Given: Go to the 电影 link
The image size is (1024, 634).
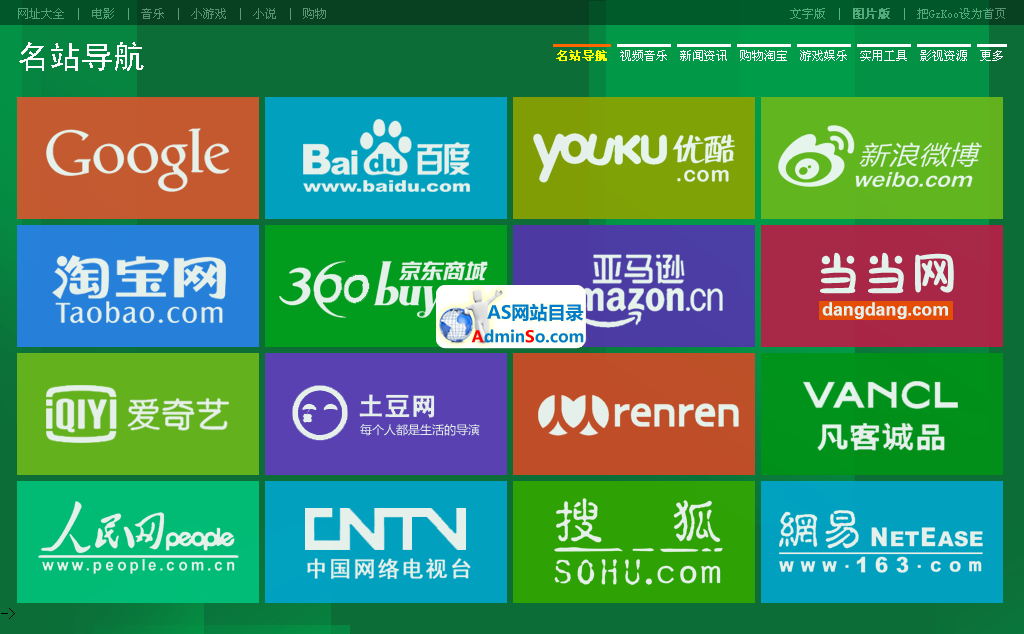Looking at the screenshot, I should tap(103, 14).
